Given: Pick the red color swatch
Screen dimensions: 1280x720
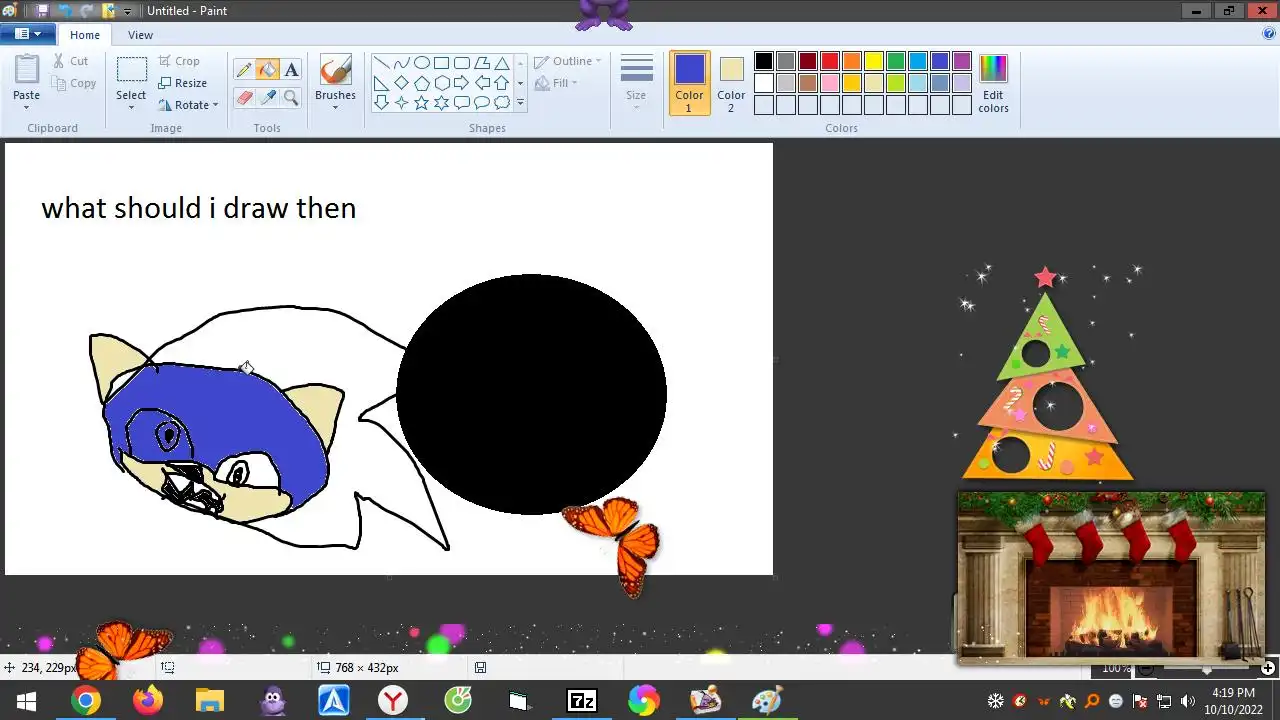Looking at the screenshot, I should click(830, 61).
